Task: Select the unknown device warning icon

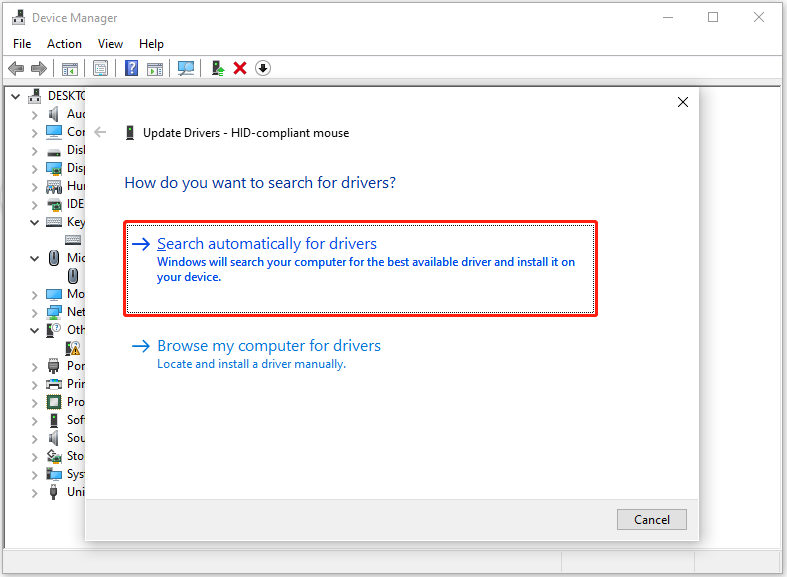Action: 73,348
